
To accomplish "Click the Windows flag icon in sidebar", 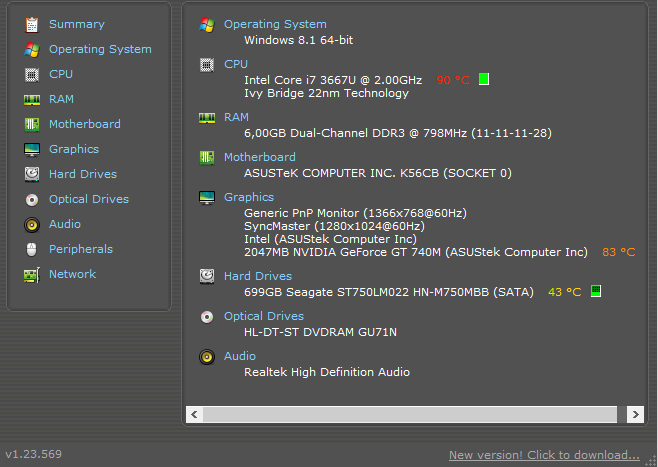I will click(32, 50).
